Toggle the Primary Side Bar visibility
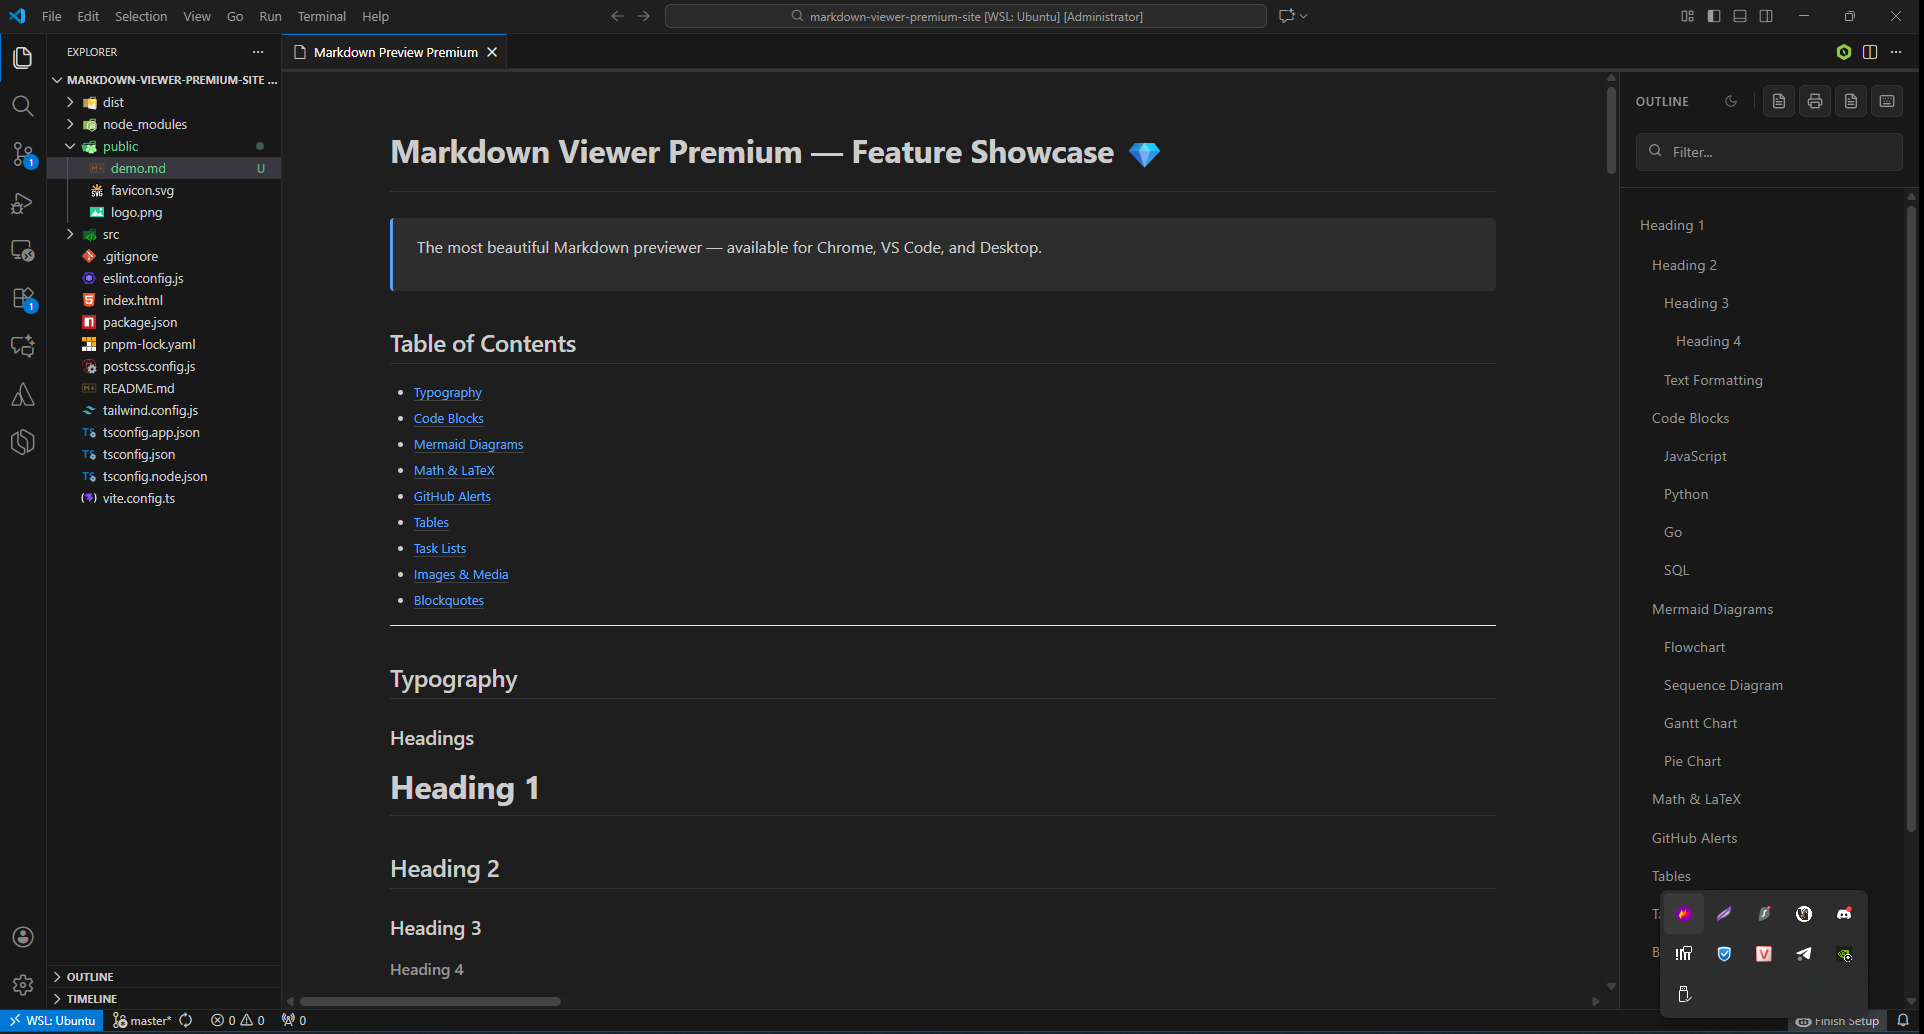The width and height of the screenshot is (1924, 1034). point(1714,16)
